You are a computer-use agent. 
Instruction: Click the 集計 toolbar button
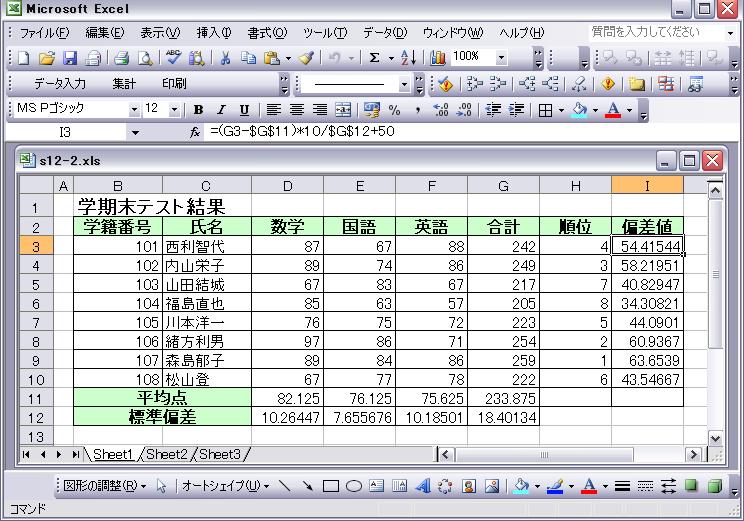point(124,84)
